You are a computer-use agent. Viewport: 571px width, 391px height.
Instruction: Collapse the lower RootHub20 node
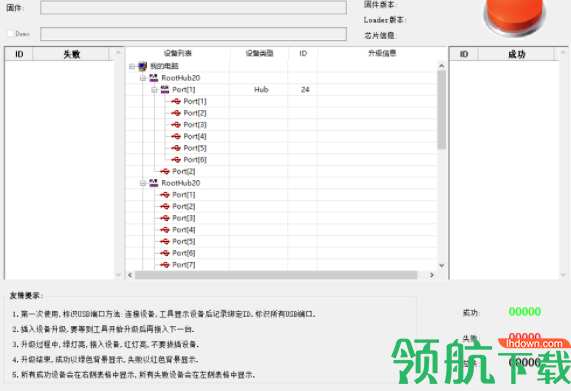(x=143, y=183)
